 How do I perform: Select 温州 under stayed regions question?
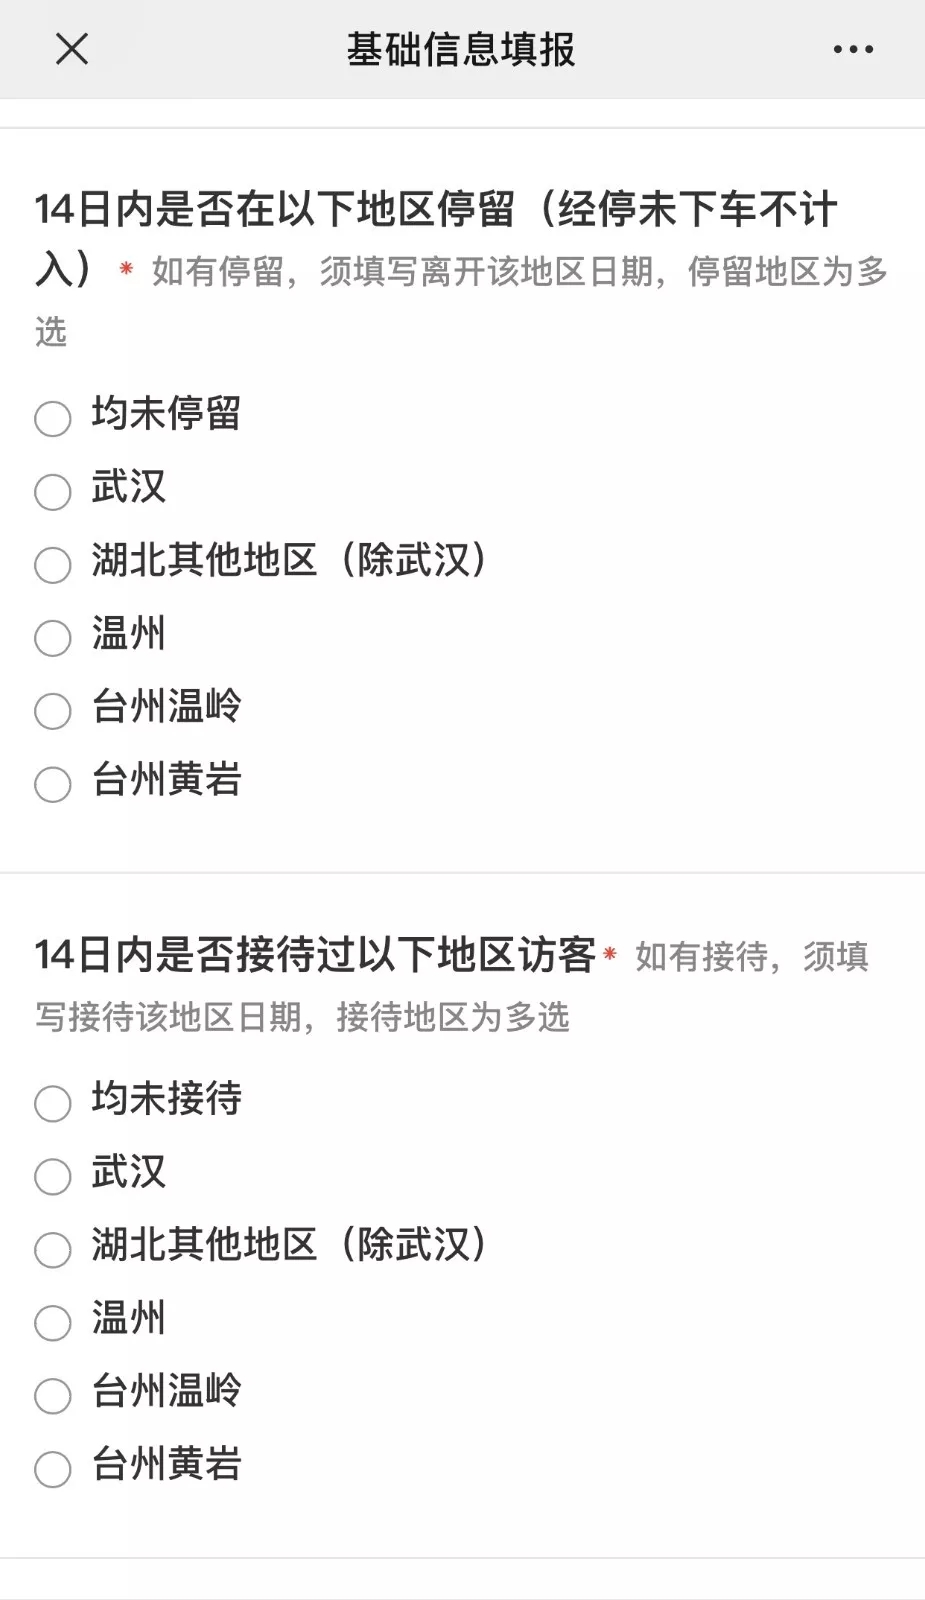tap(53, 637)
